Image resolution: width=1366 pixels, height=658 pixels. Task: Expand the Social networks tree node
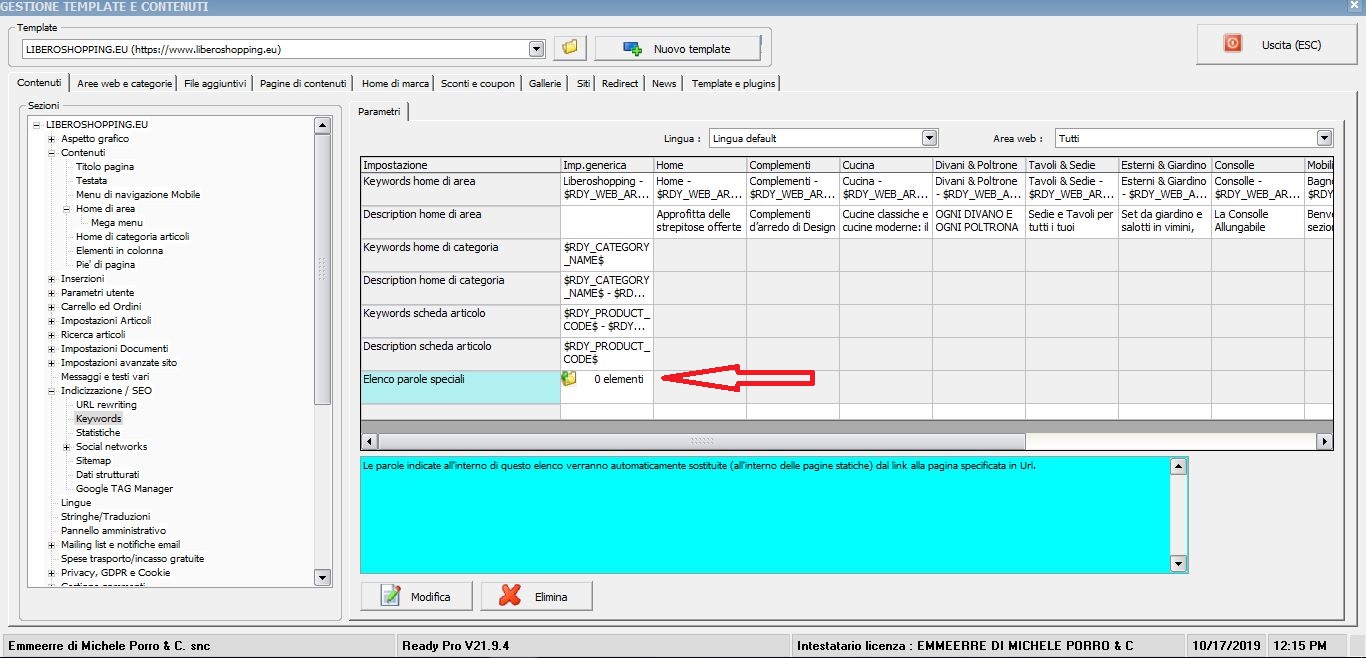(66, 447)
